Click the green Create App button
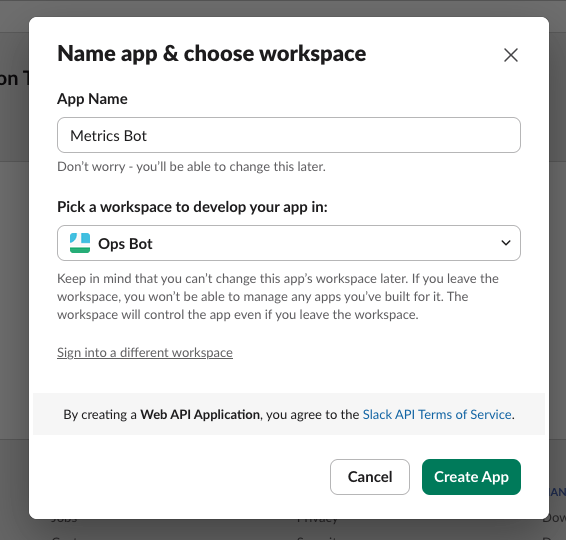The width and height of the screenshot is (566, 540). click(471, 477)
